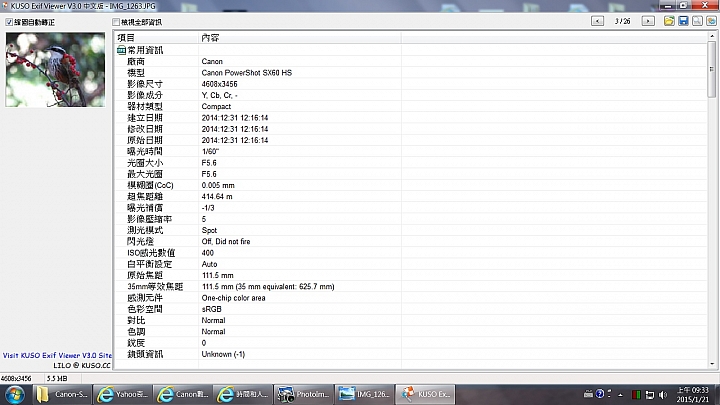The image size is (720, 405).
Task: Select the '1/60"' exposure value
Action: tap(210, 152)
